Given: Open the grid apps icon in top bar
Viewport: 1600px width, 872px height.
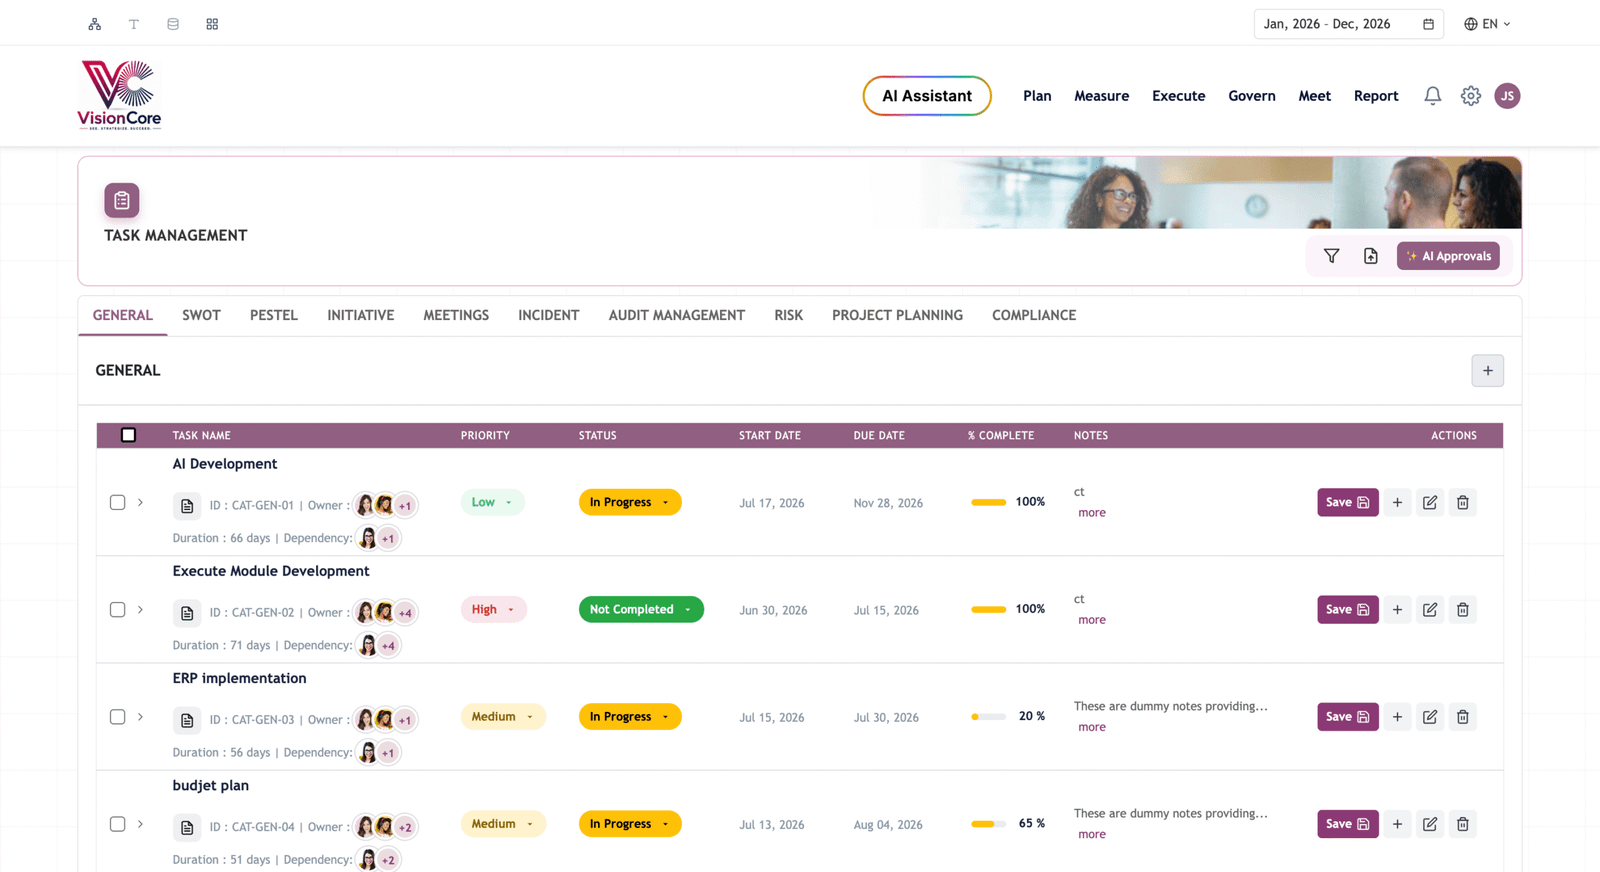Looking at the screenshot, I should [x=212, y=24].
